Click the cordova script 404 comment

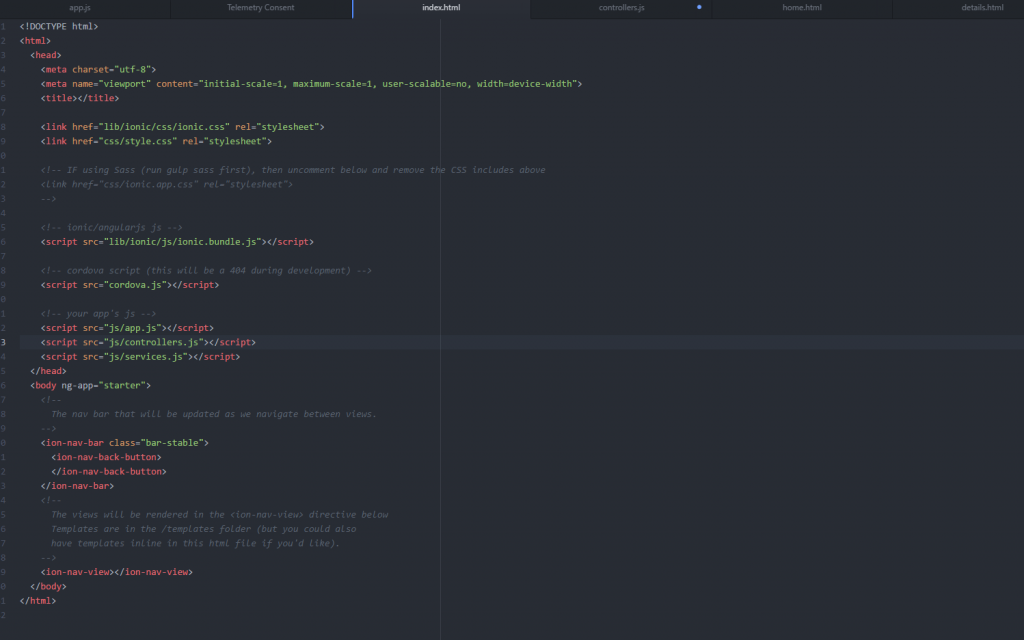(206, 270)
